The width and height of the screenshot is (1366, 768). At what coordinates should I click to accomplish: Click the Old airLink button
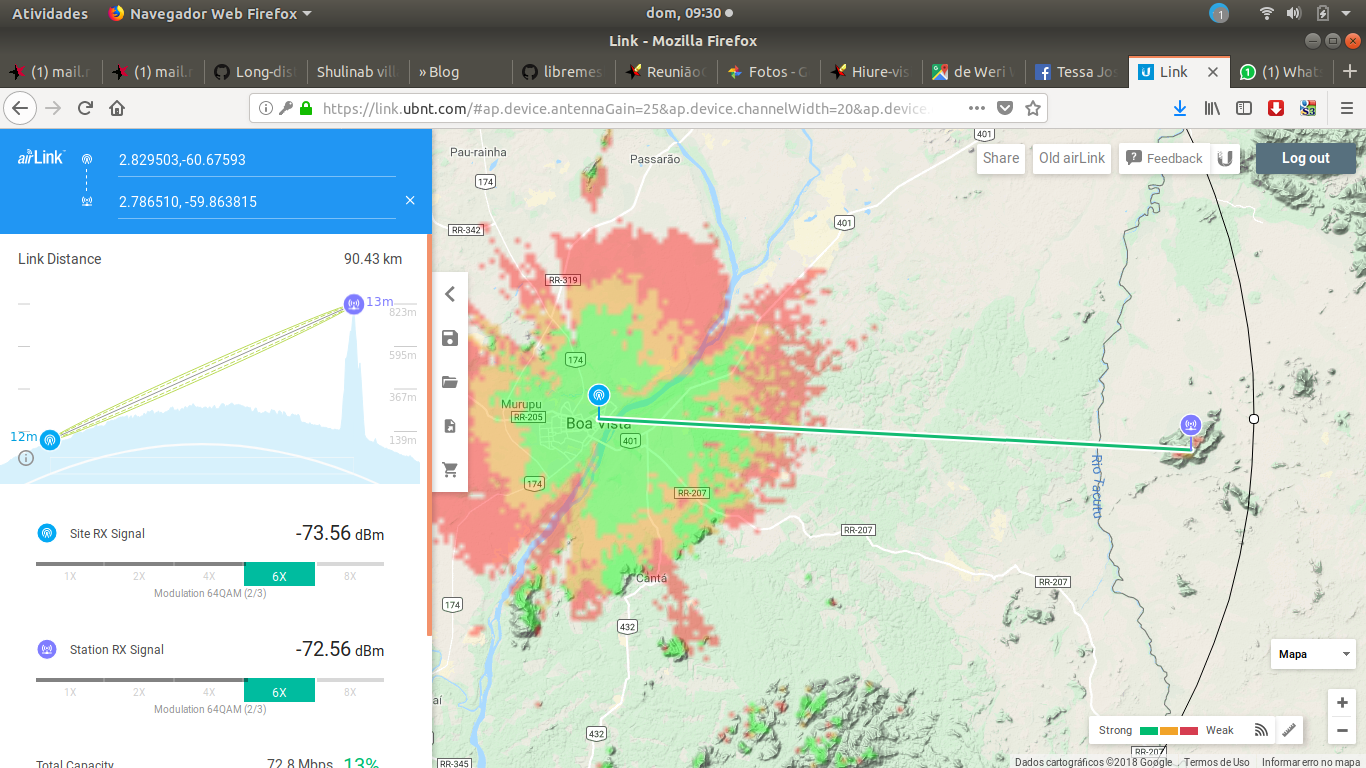click(1072, 158)
